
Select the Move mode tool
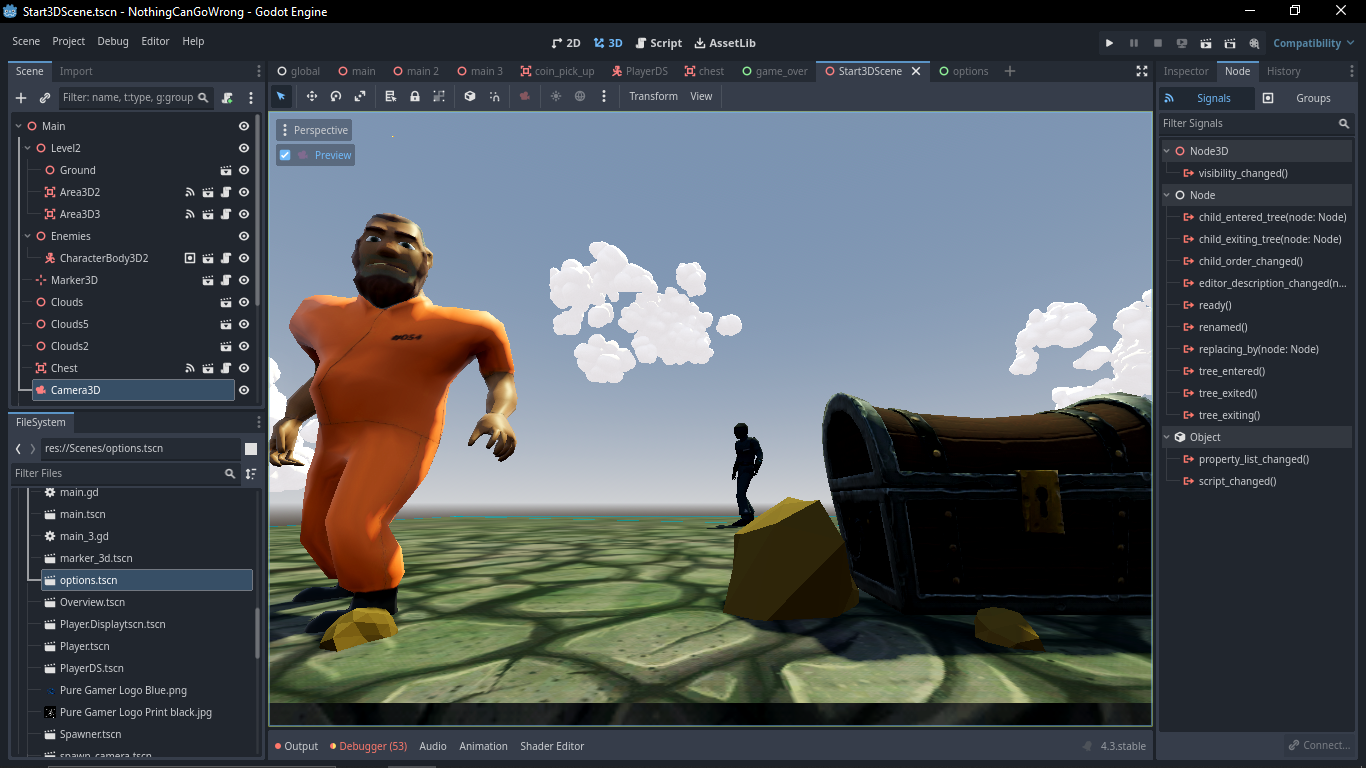[310, 96]
